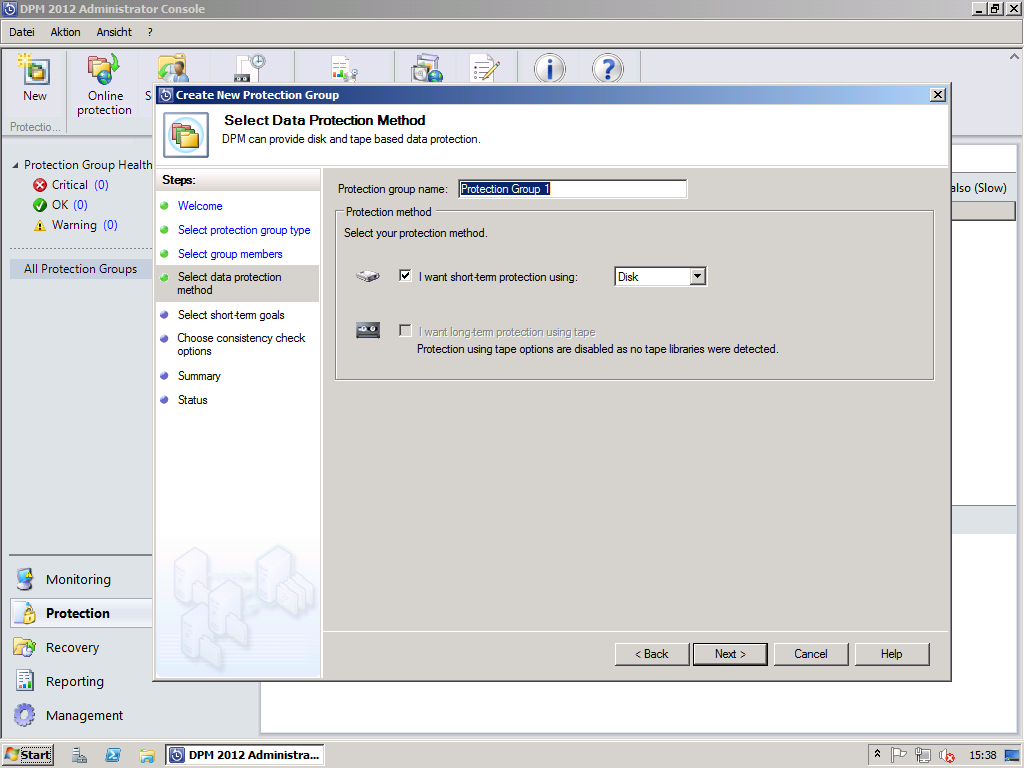Click the yellow Warning triangle icon
This screenshot has width=1024, height=768.
(x=40, y=225)
